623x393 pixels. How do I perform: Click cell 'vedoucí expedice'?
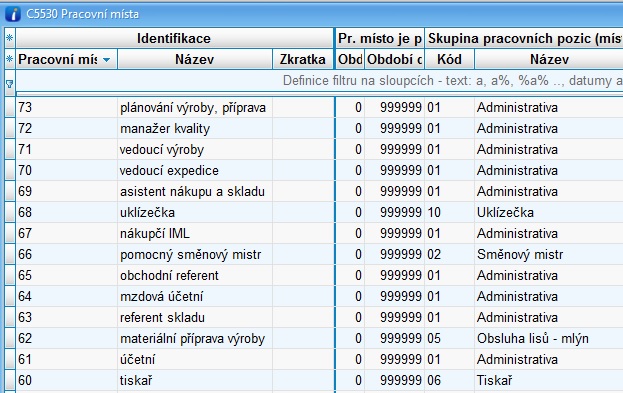[x=195, y=170]
